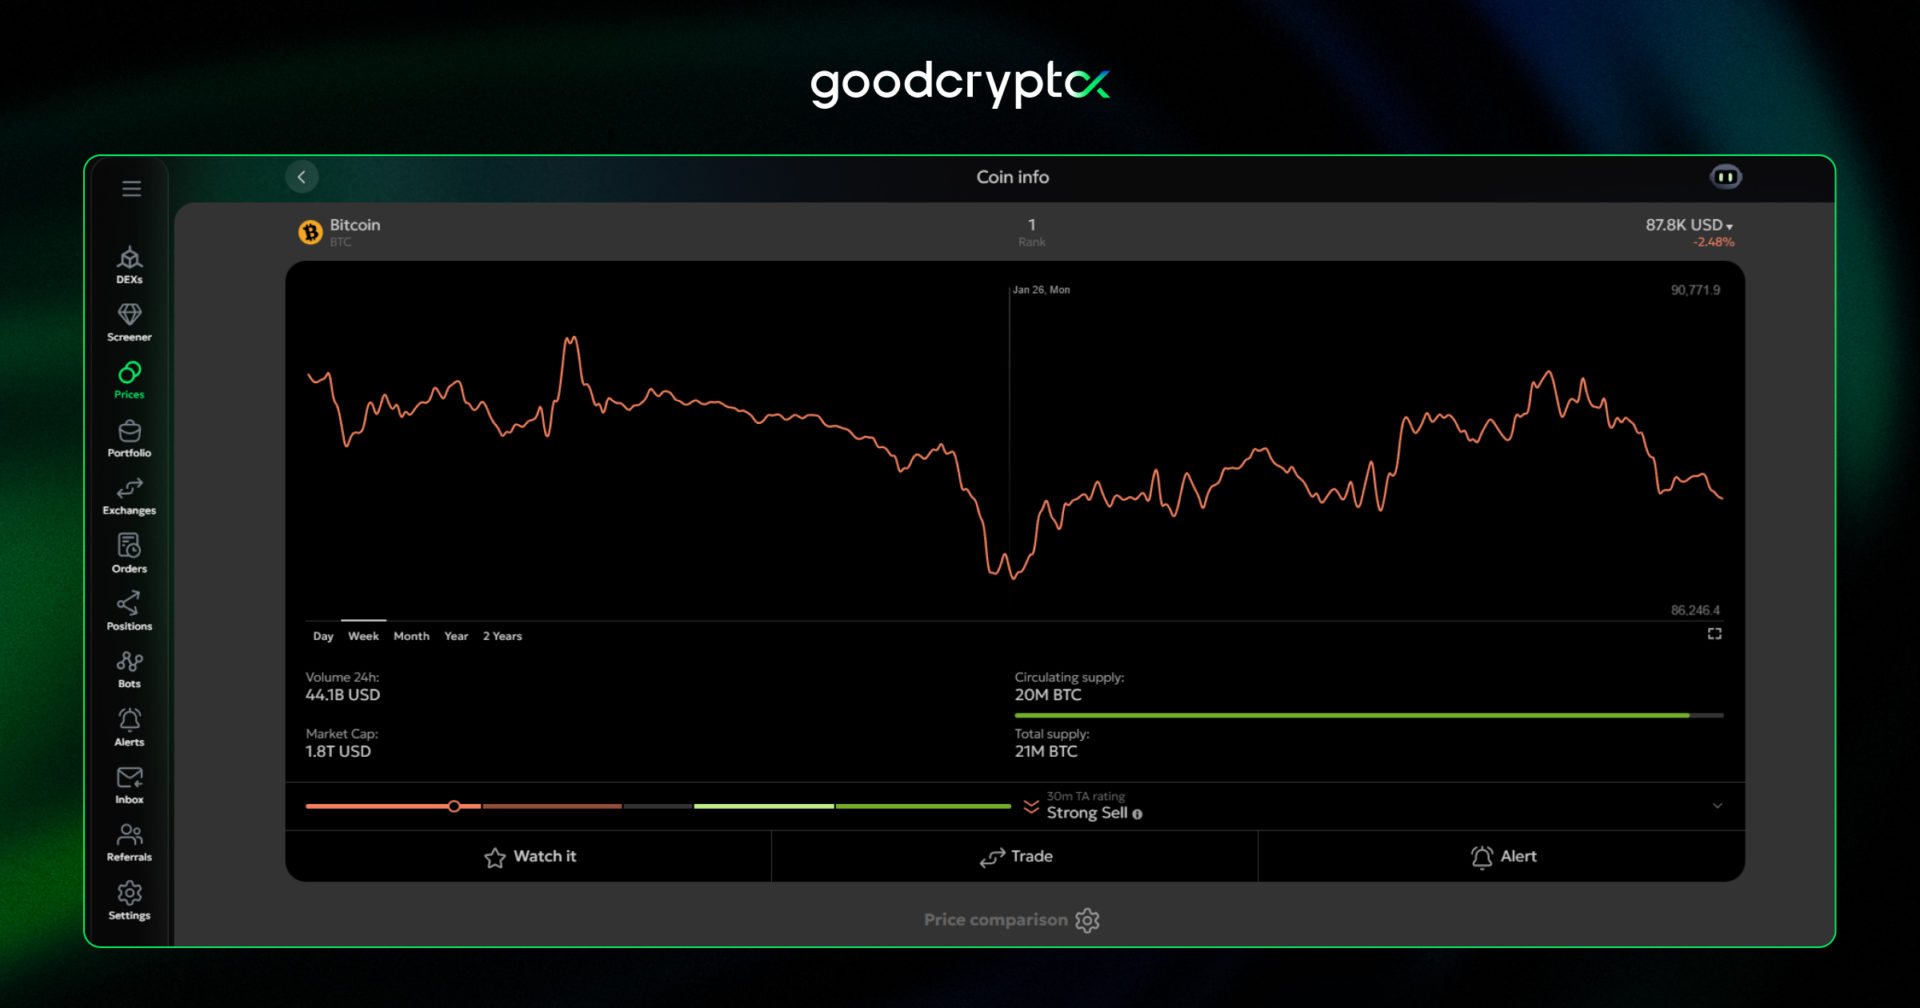Screen dimensions: 1920x1008
Task: Click the TA rating slider handle
Action: click(454, 806)
